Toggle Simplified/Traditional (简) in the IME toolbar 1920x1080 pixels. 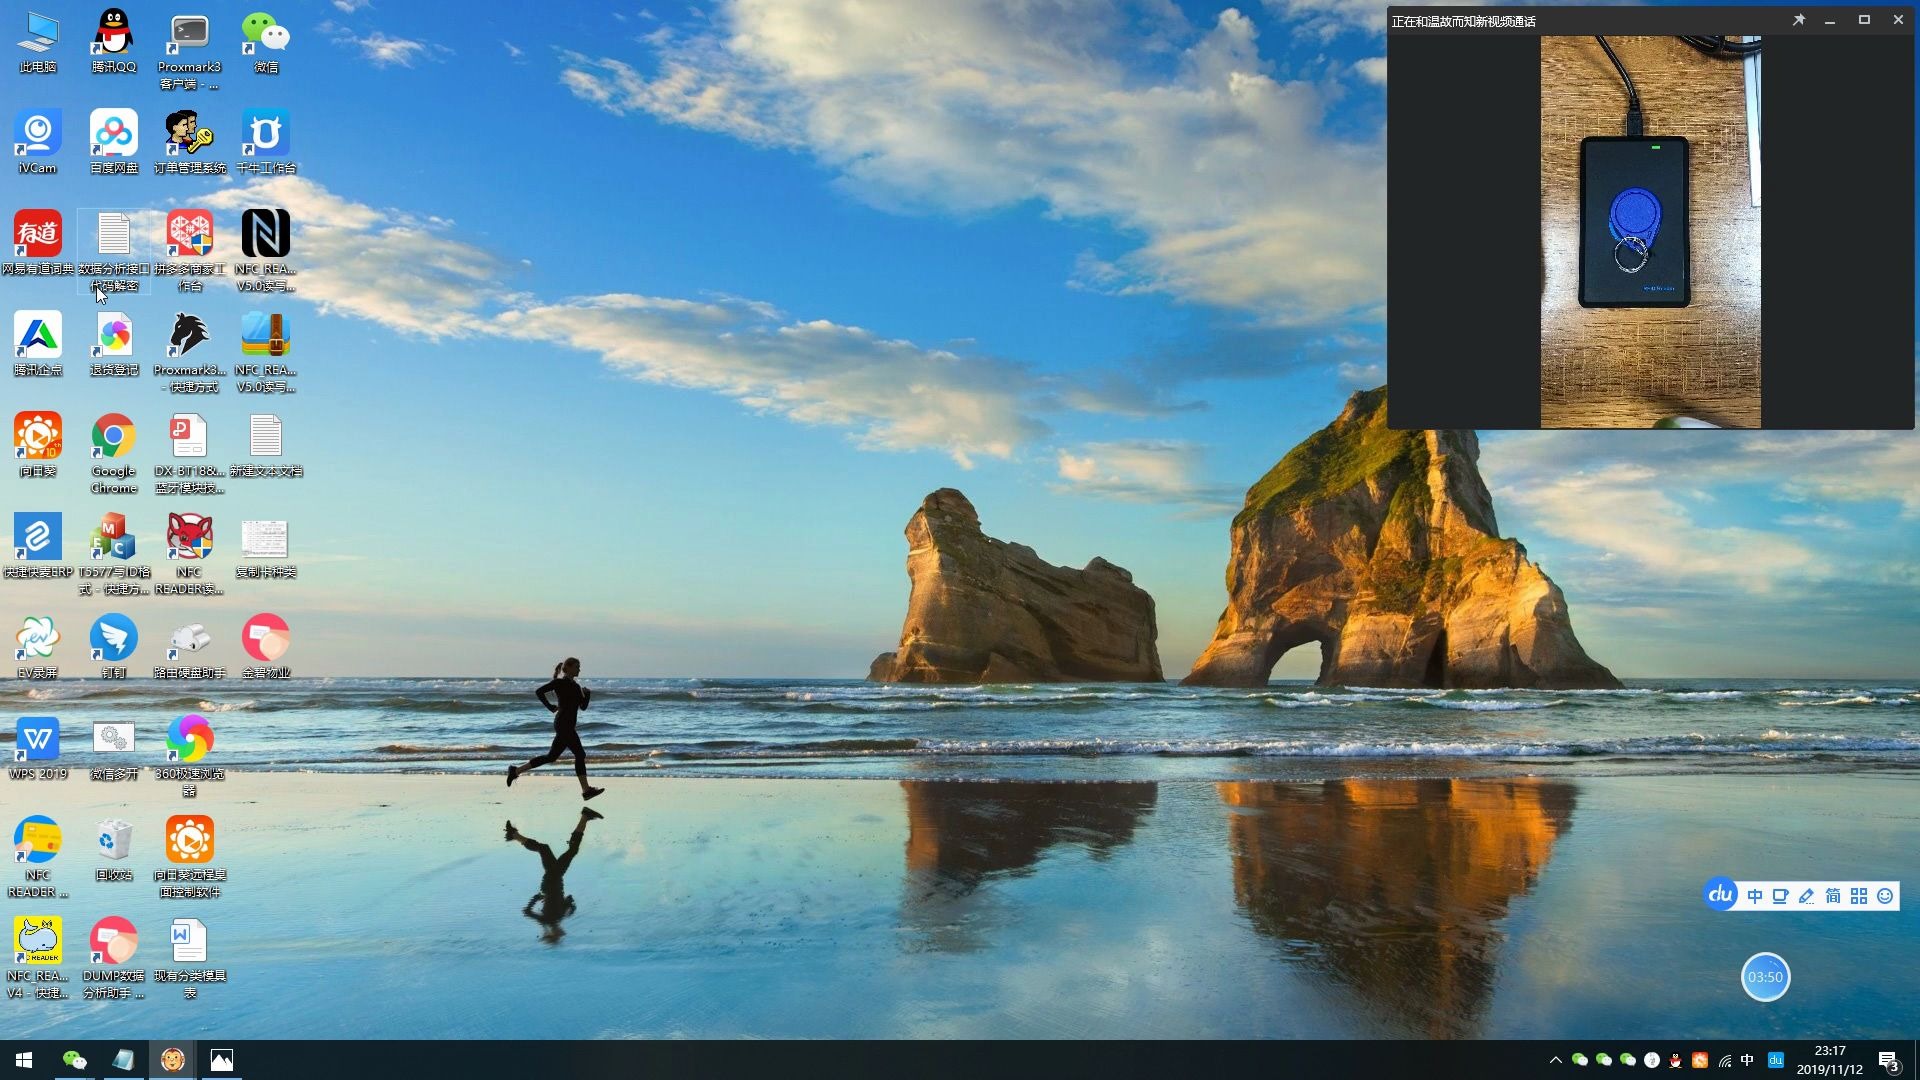pyautogui.click(x=1833, y=896)
